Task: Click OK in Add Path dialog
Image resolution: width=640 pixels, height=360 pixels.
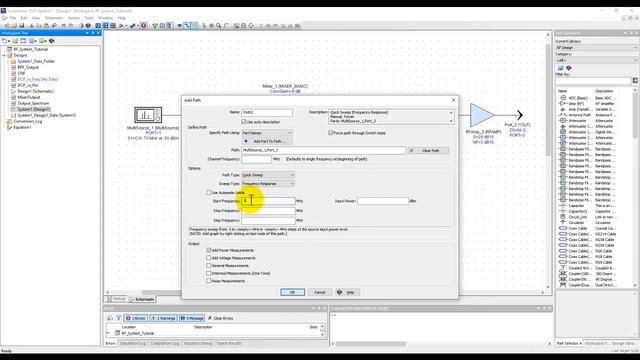Action: [x=292, y=292]
